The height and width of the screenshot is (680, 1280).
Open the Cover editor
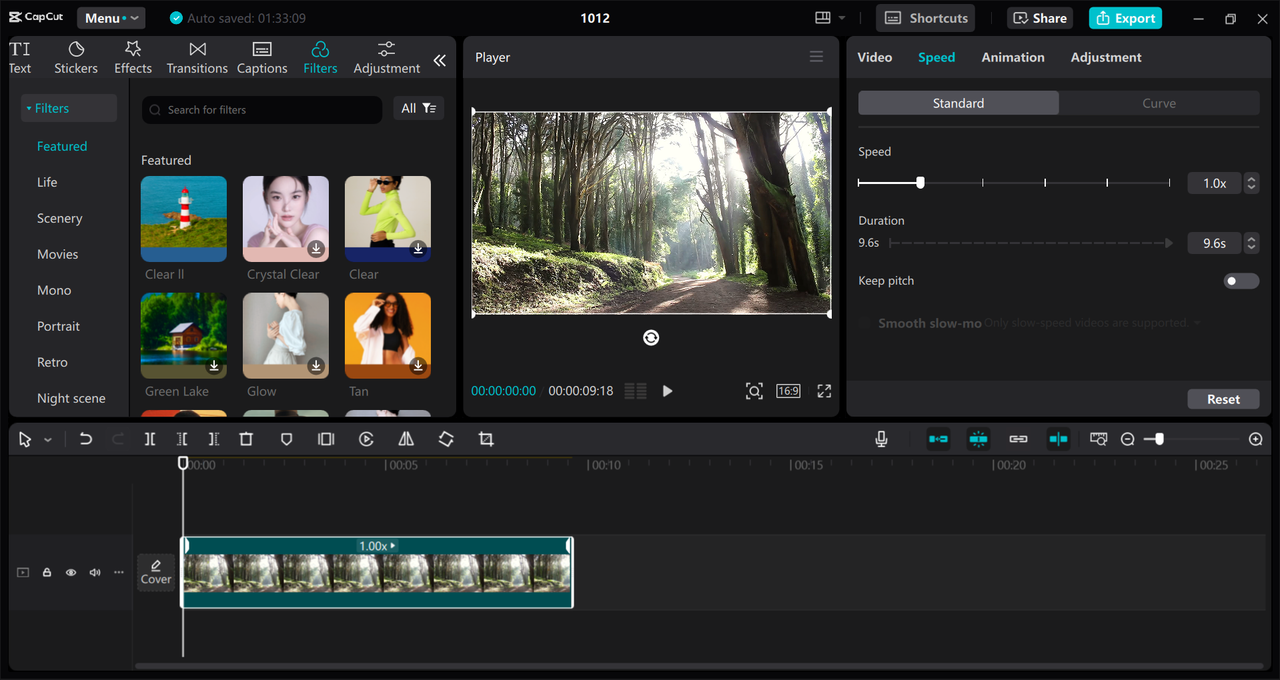pos(156,572)
